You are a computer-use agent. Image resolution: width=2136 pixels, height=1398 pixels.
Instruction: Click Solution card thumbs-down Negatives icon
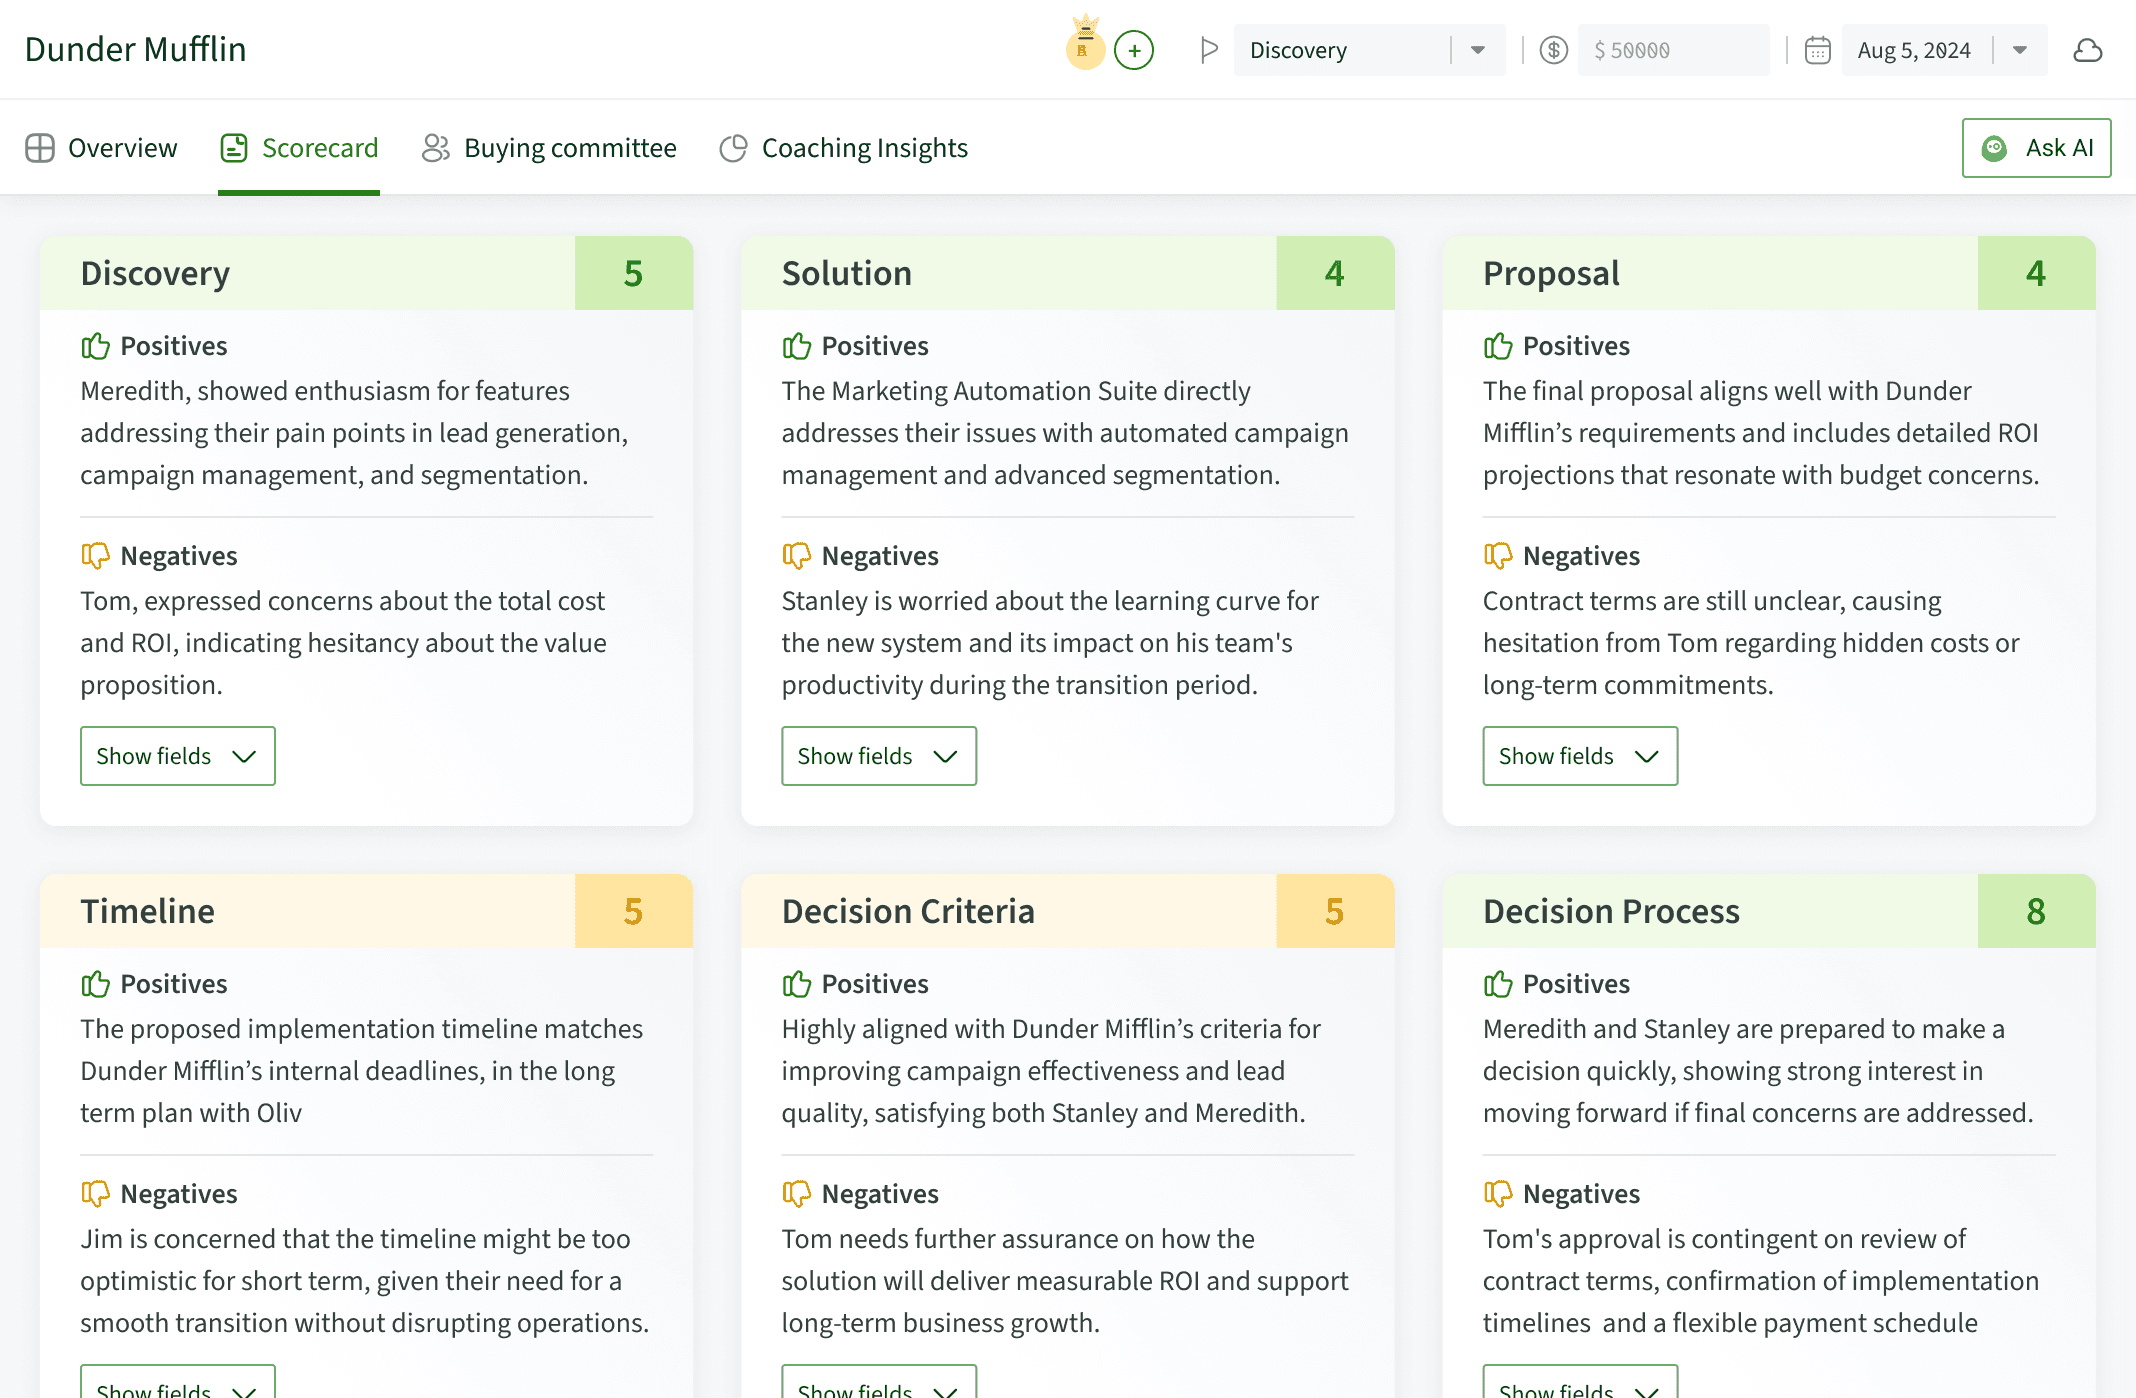pos(796,556)
